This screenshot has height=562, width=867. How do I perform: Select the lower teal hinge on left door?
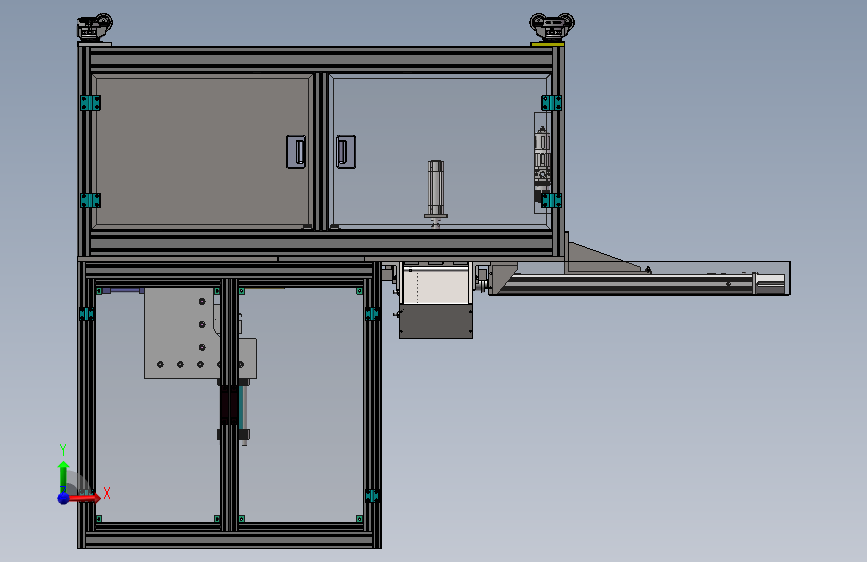point(90,200)
